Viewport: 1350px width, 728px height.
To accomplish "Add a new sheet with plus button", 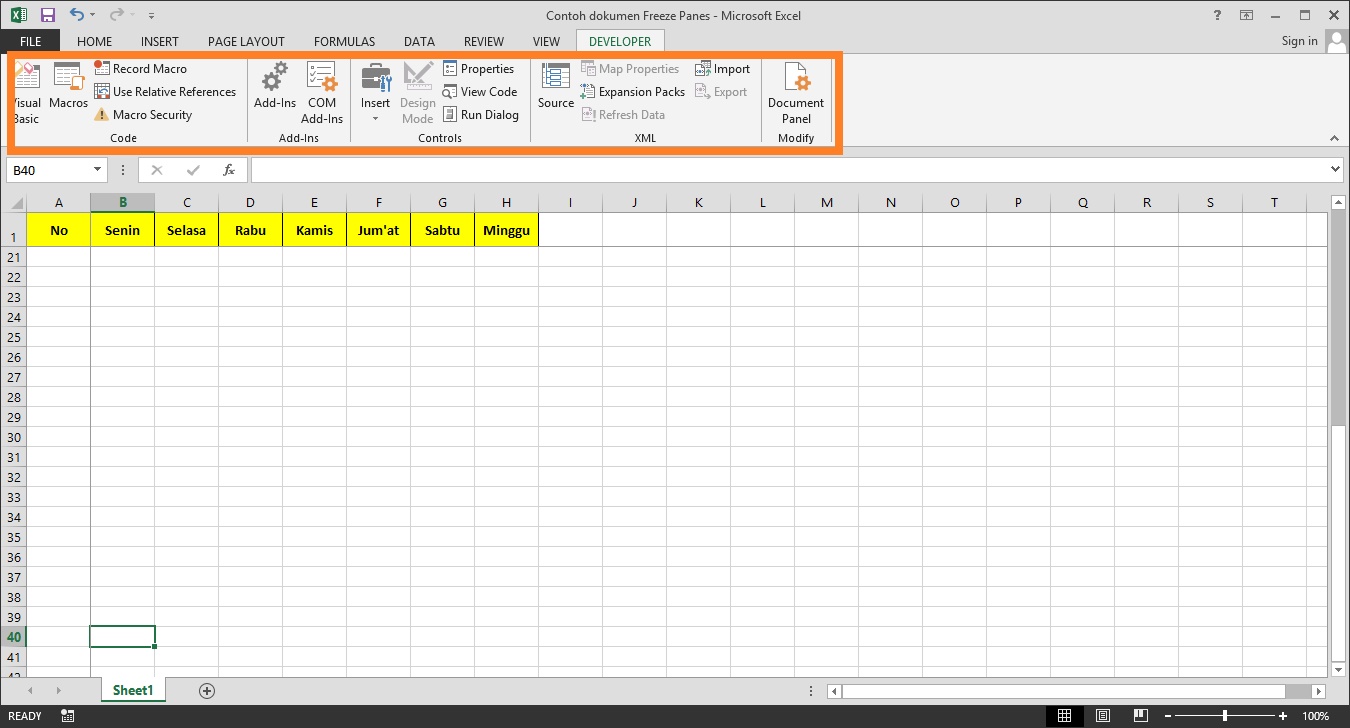I will tap(207, 691).
